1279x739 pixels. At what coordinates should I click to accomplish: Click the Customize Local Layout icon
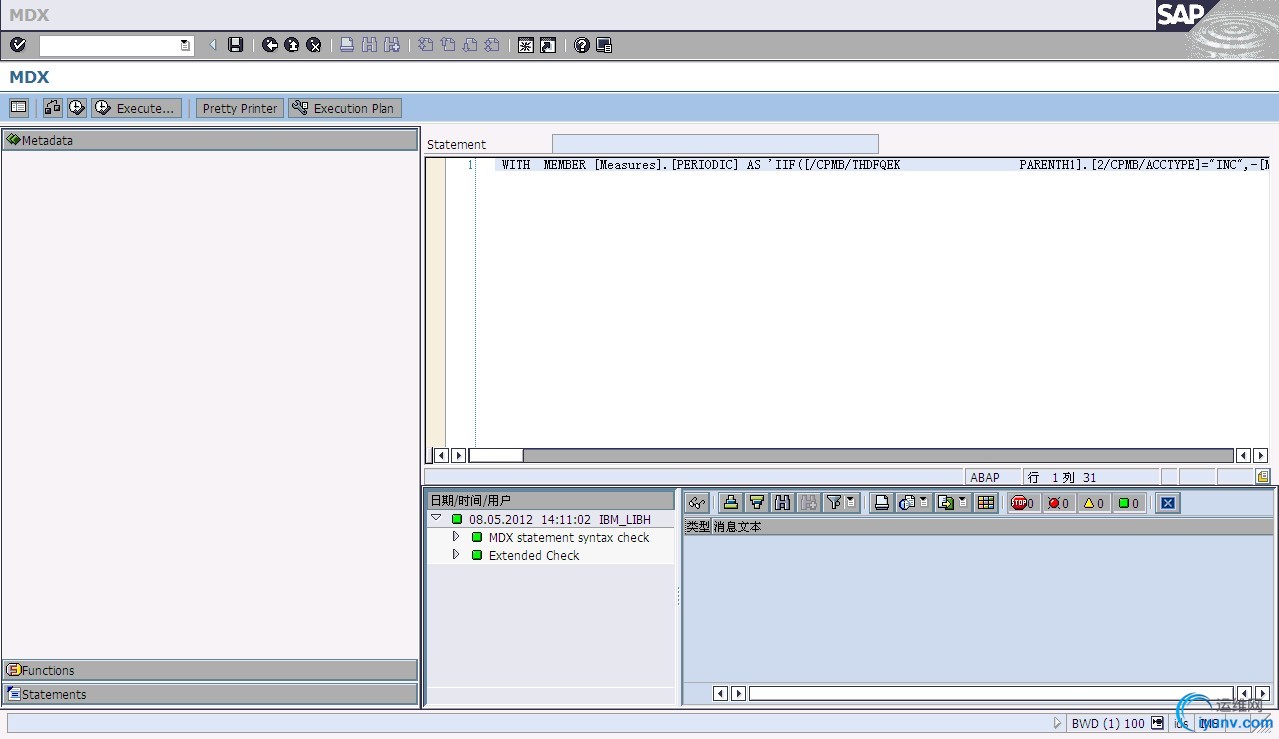pyautogui.click(x=604, y=45)
